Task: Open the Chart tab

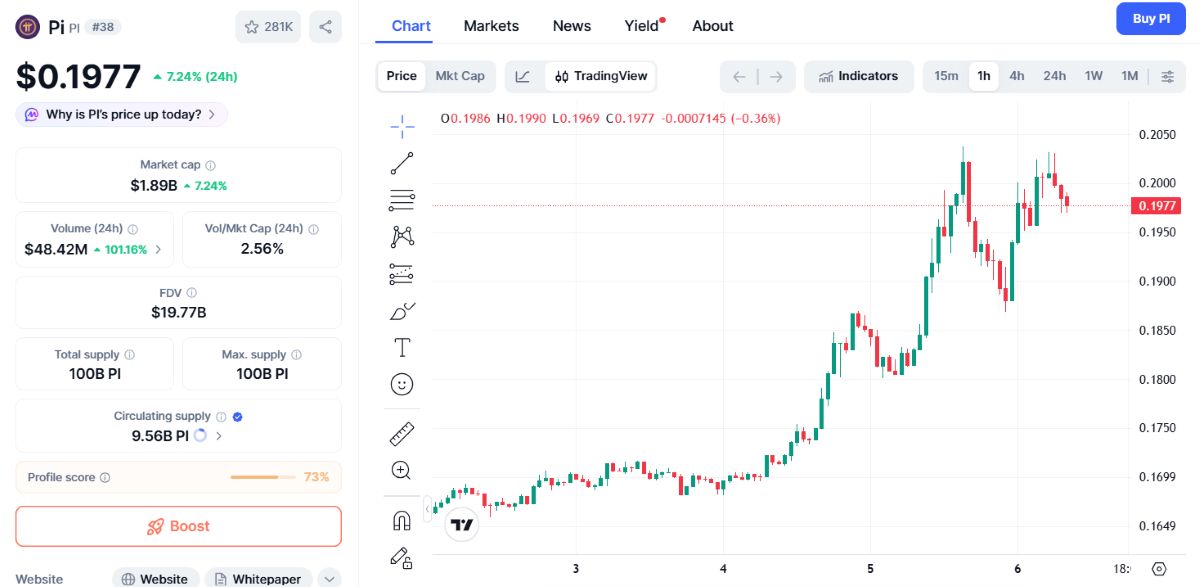Action: [411, 26]
